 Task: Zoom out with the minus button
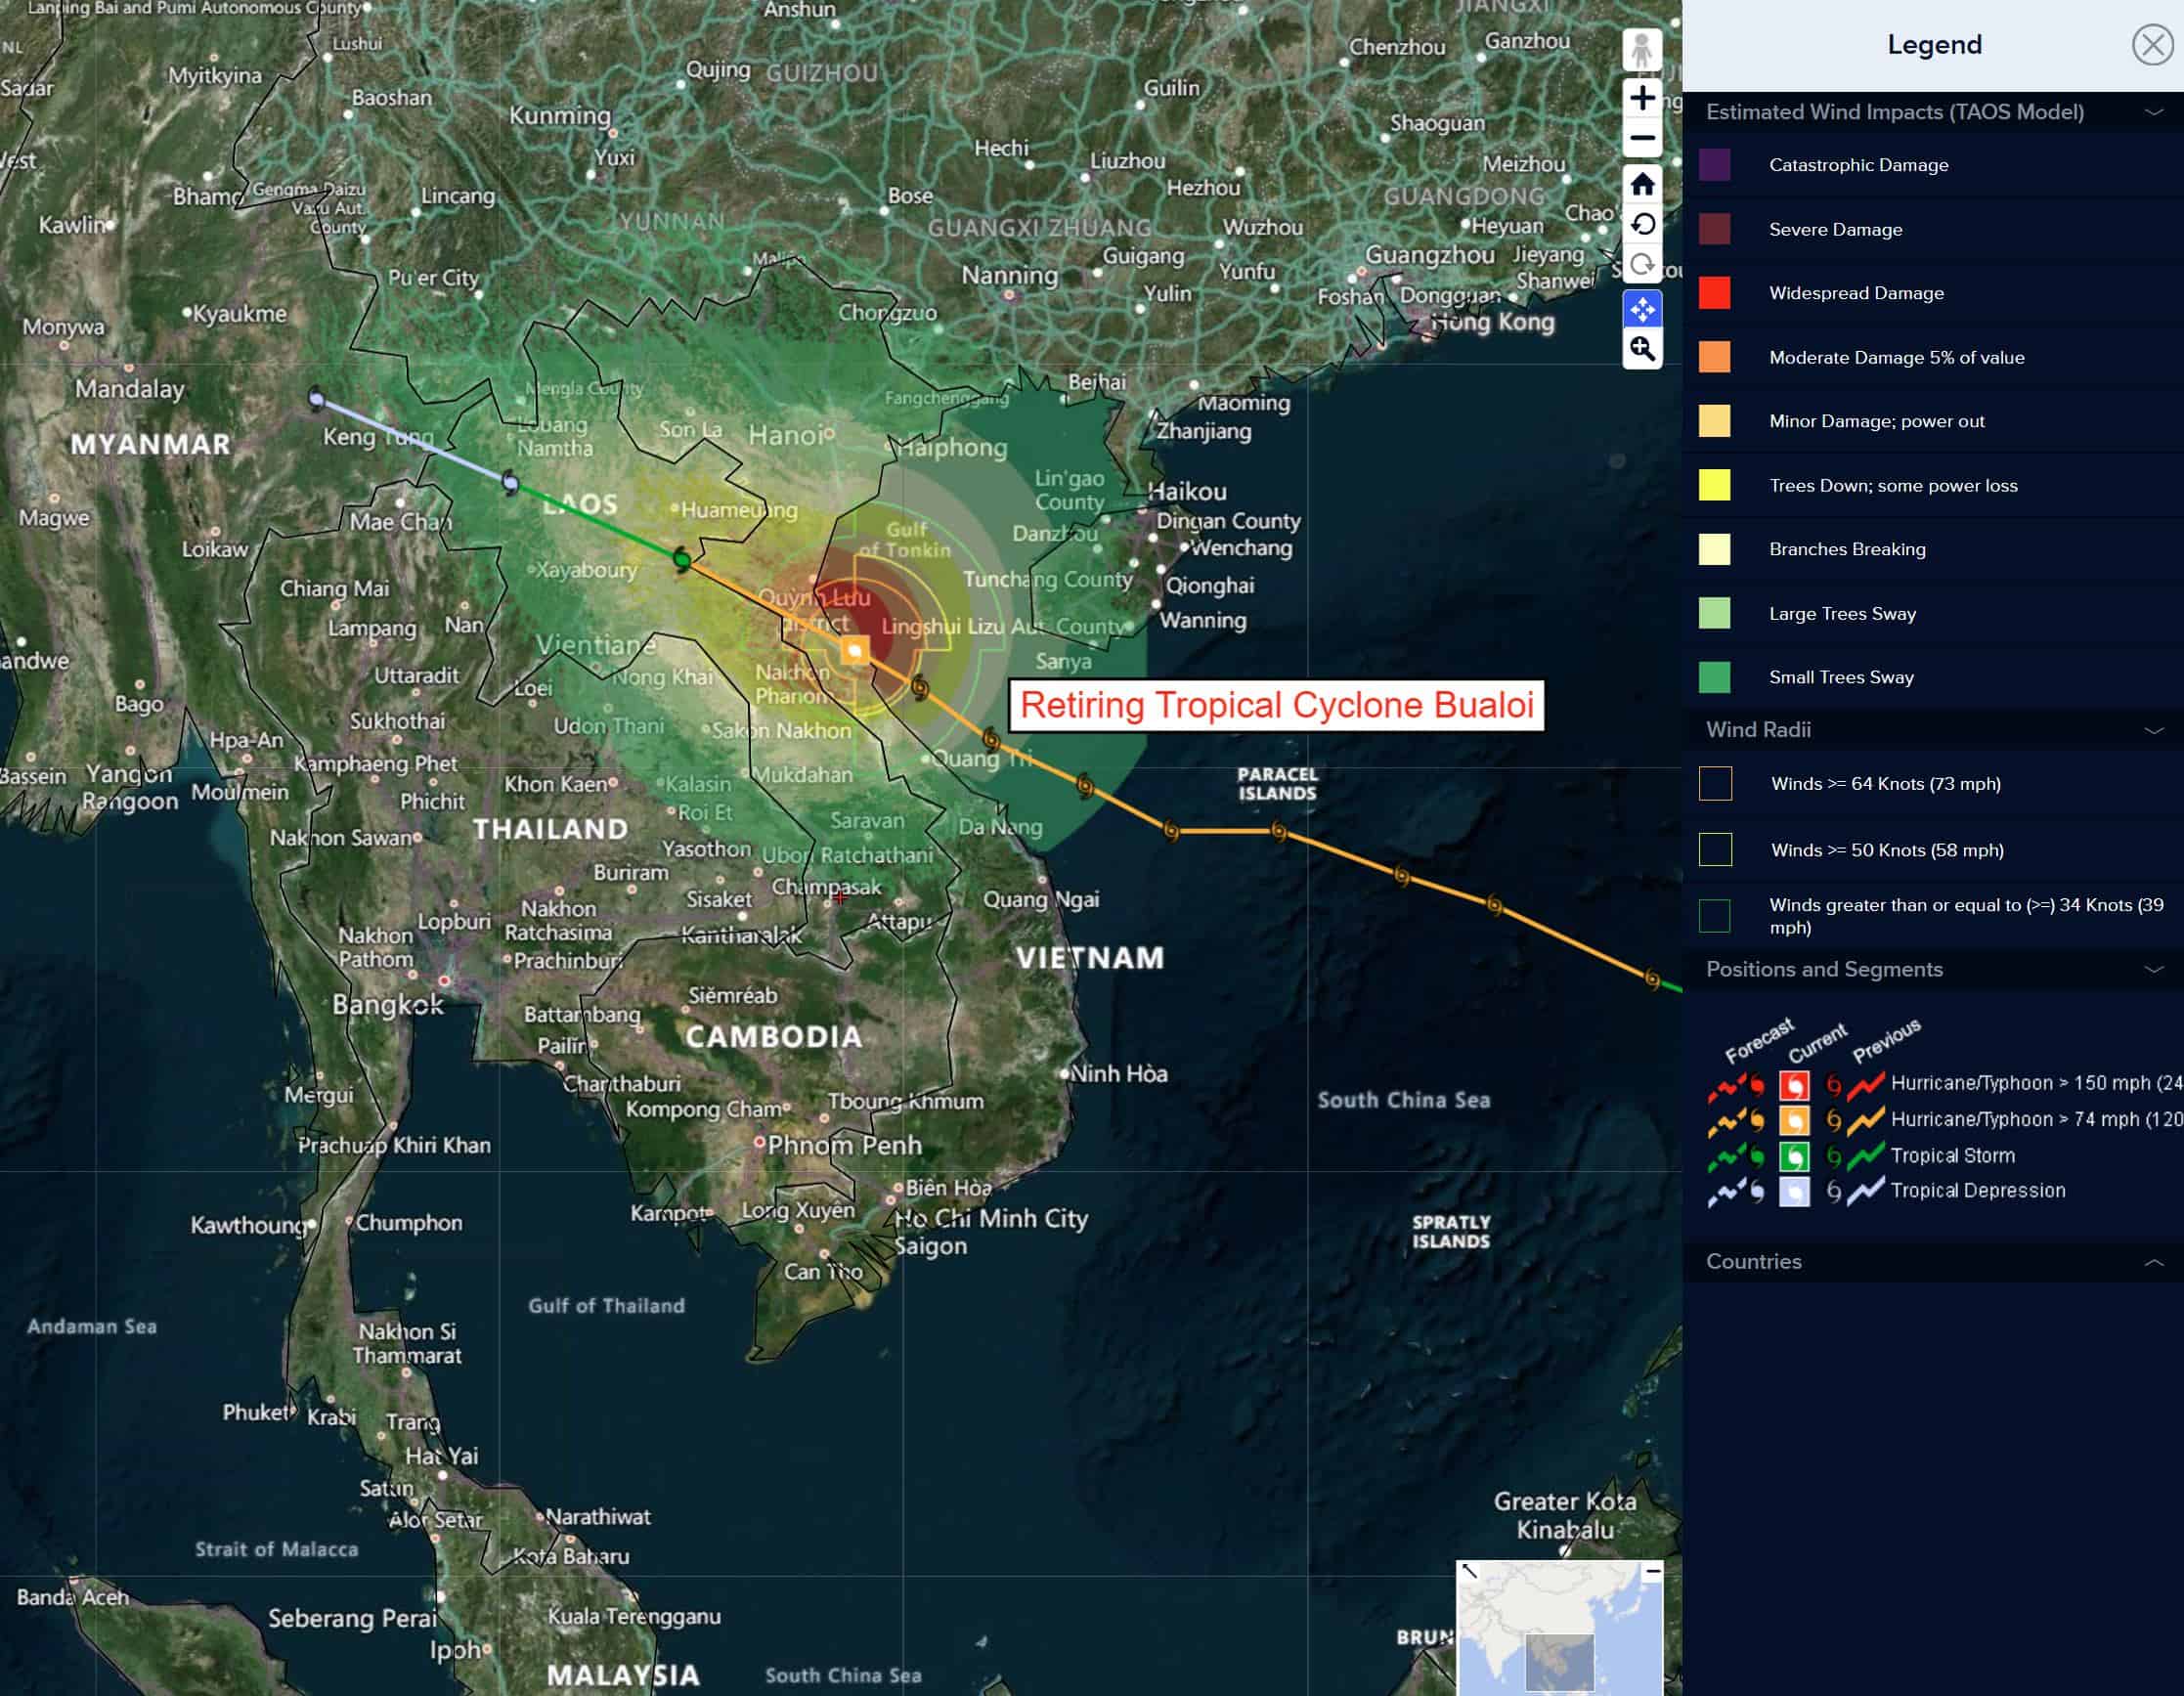(x=1641, y=138)
